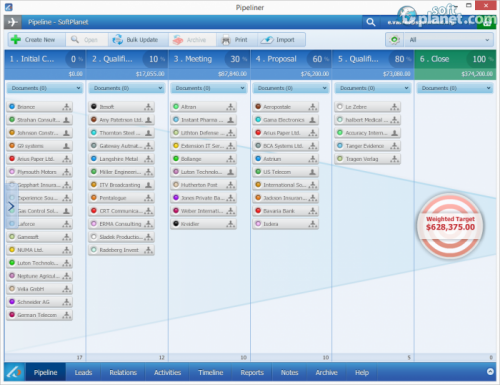The height and width of the screenshot is (385, 500).
Task: Select the Gamesoft opportunity
Action: coord(39,237)
